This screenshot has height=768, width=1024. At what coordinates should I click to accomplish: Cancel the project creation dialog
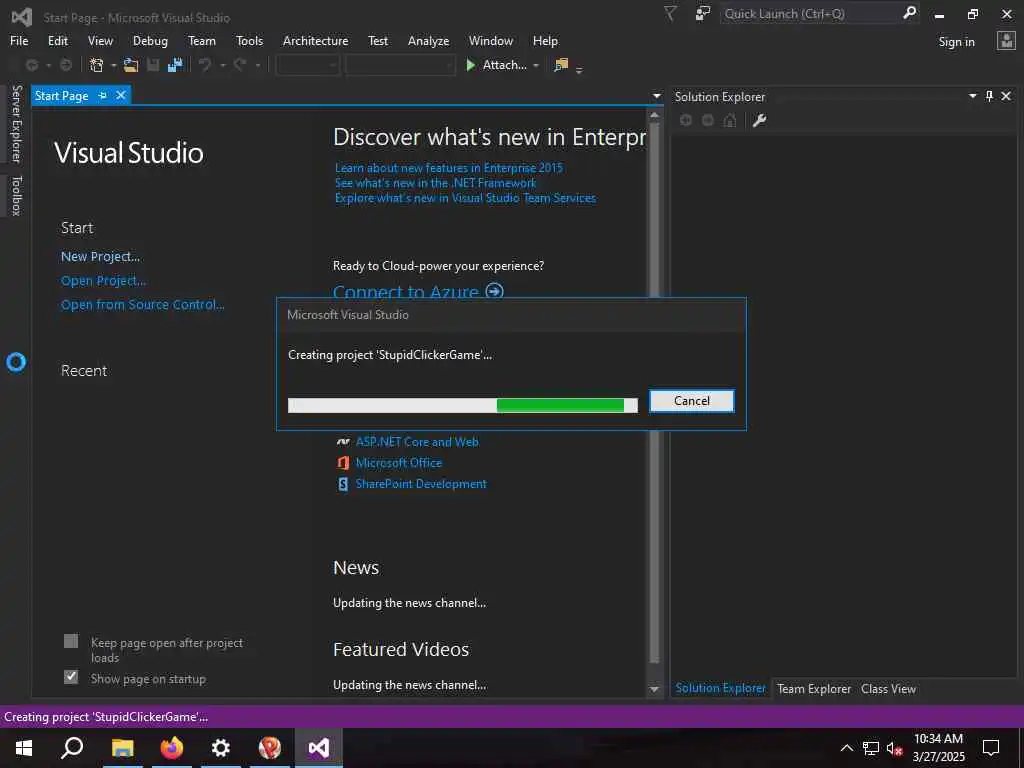point(692,401)
